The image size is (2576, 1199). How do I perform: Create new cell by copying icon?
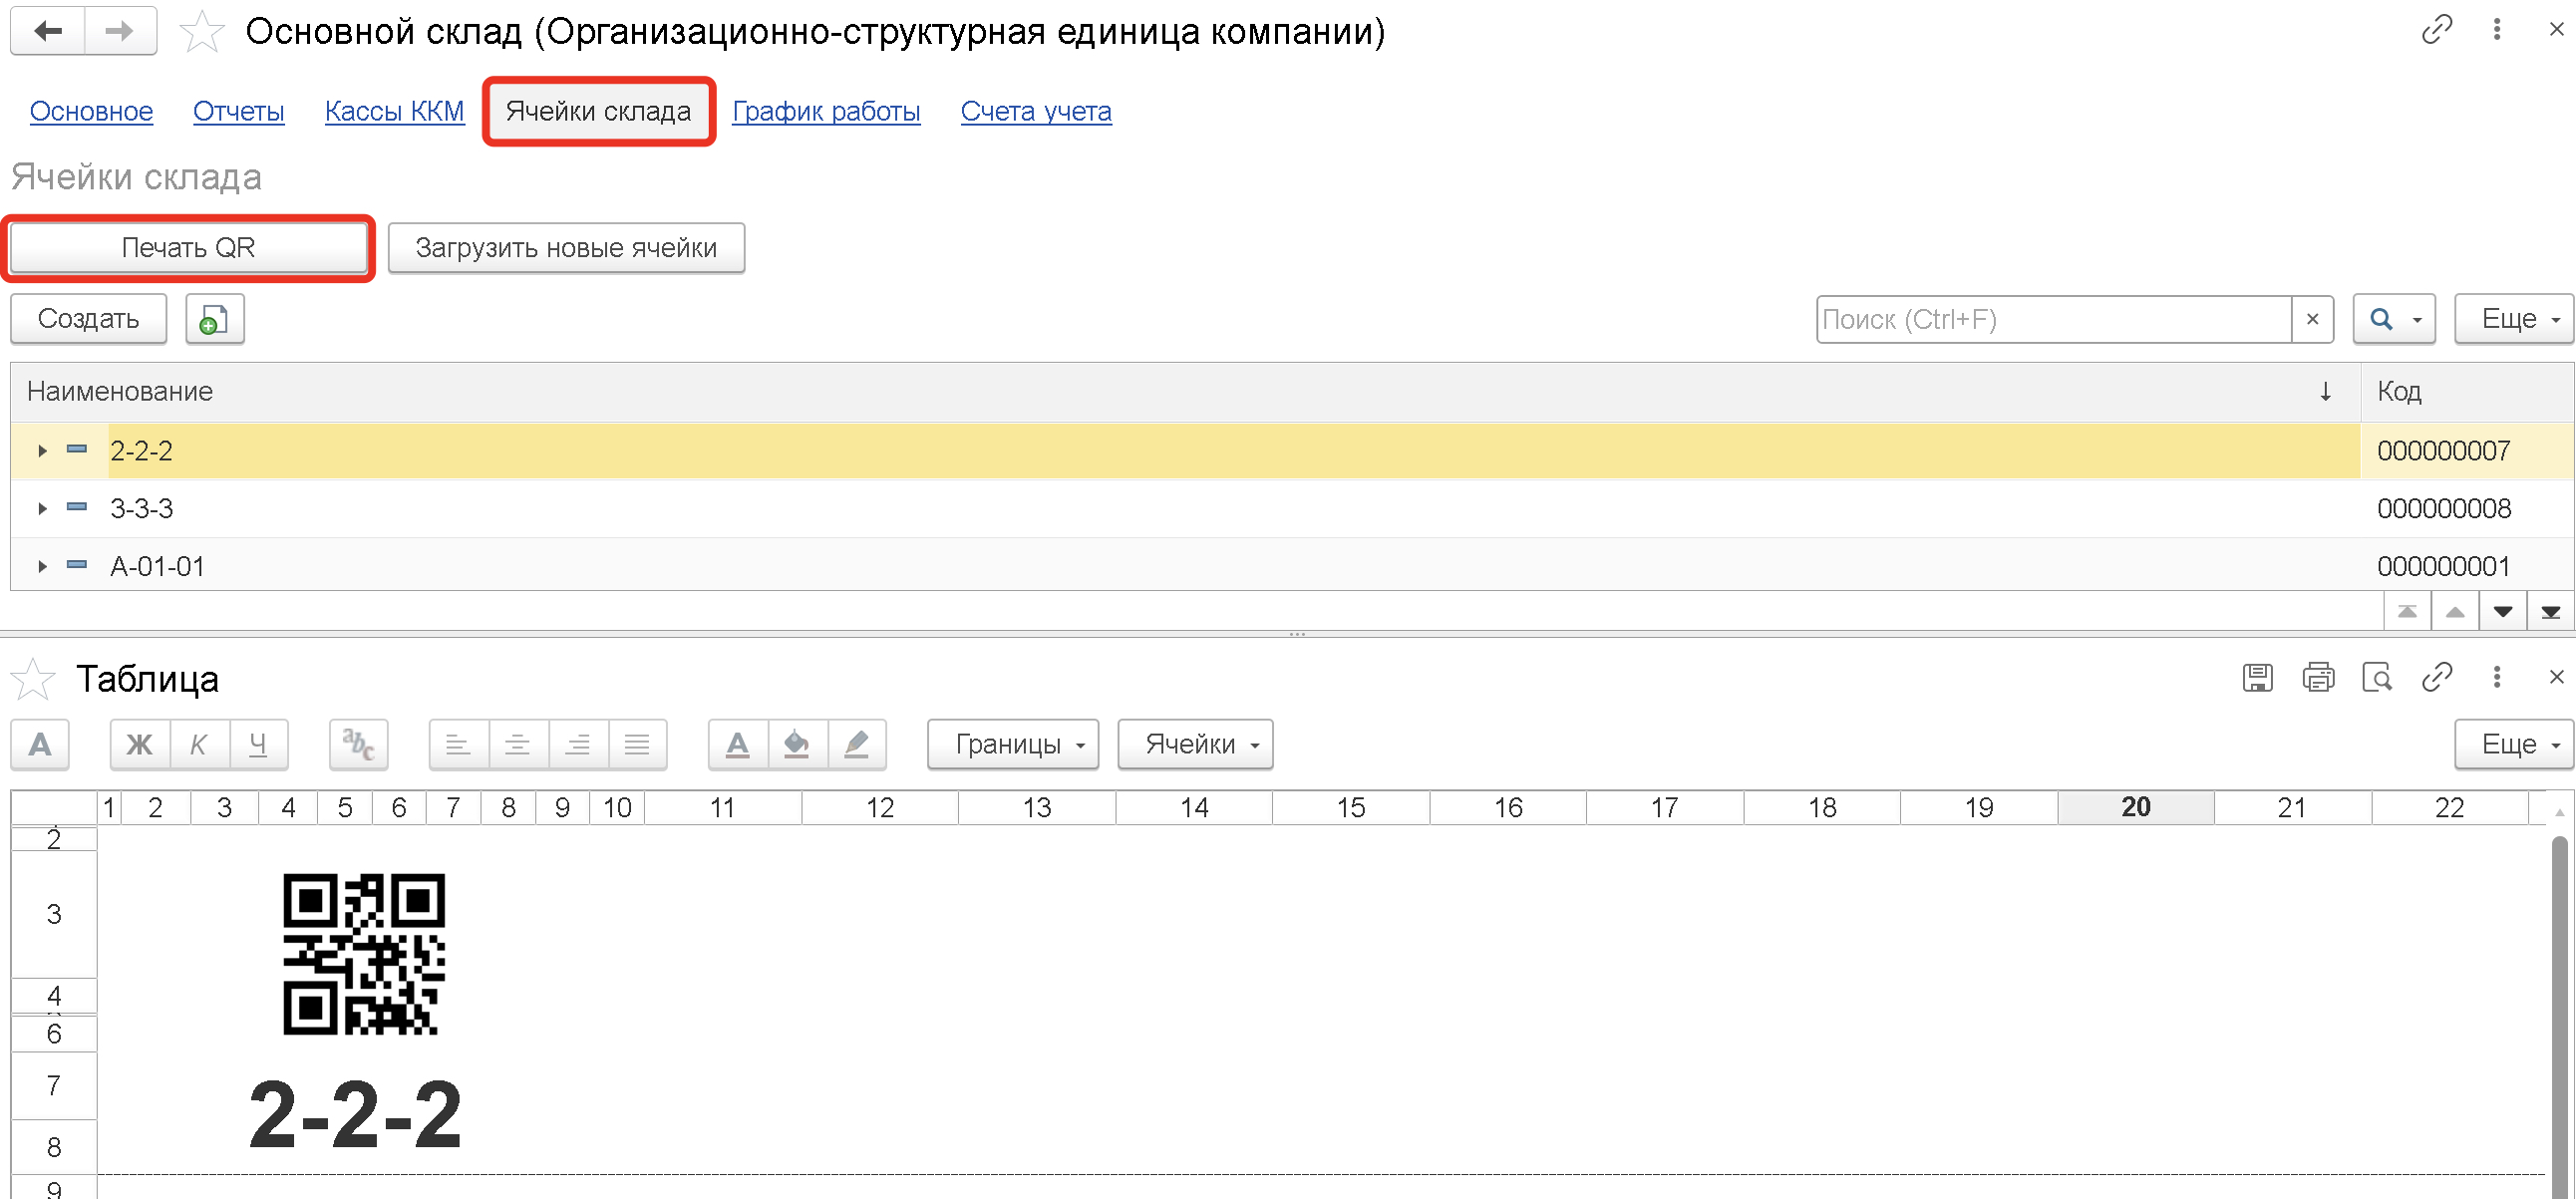pyautogui.click(x=214, y=319)
